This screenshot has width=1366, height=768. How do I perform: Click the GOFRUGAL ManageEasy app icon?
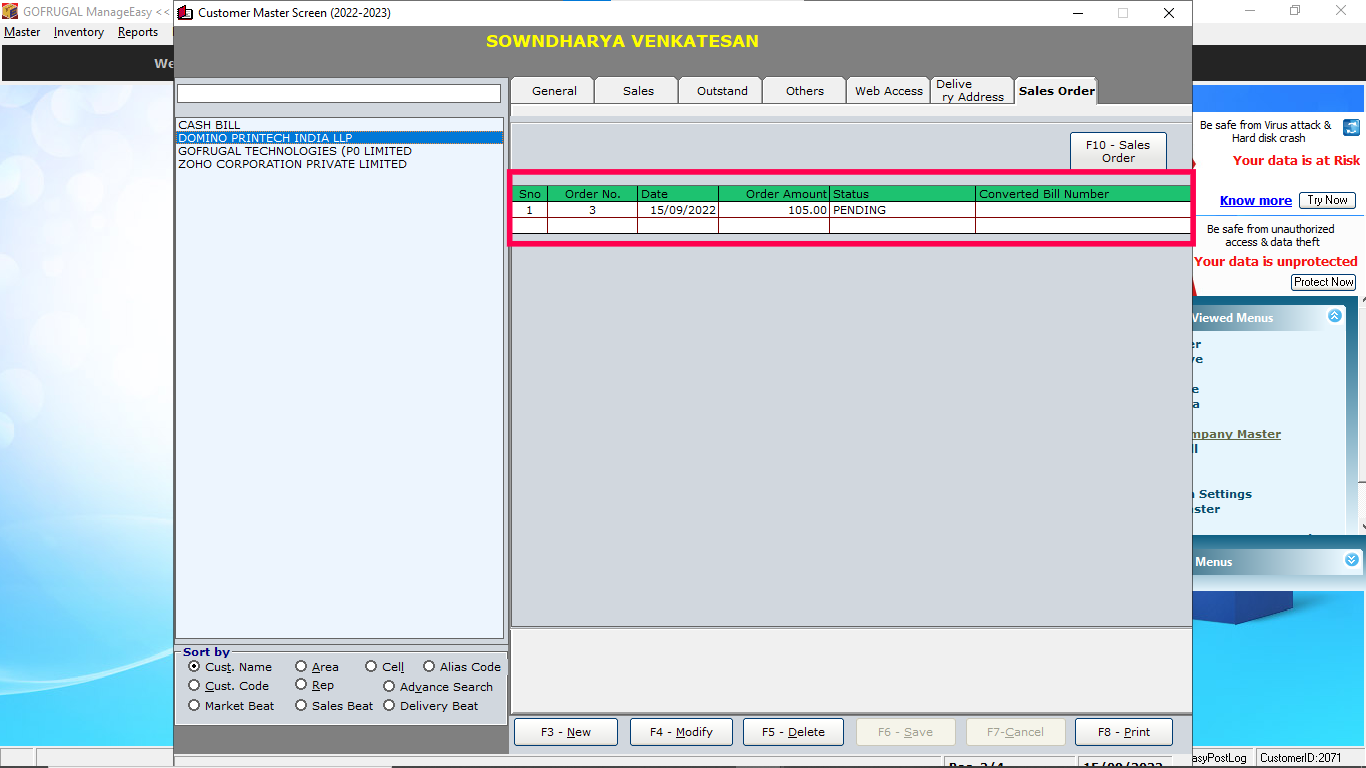pyautogui.click(x=10, y=11)
